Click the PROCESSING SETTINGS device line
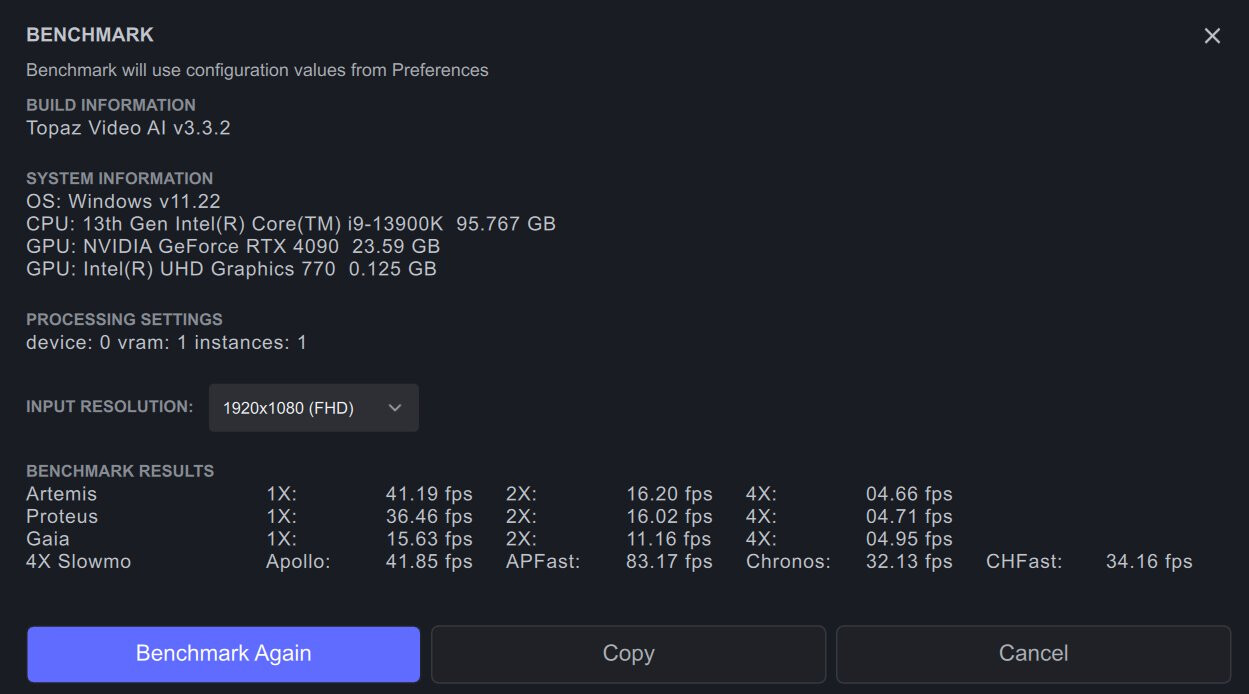The width and height of the screenshot is (1249, 694). (165, 341)
